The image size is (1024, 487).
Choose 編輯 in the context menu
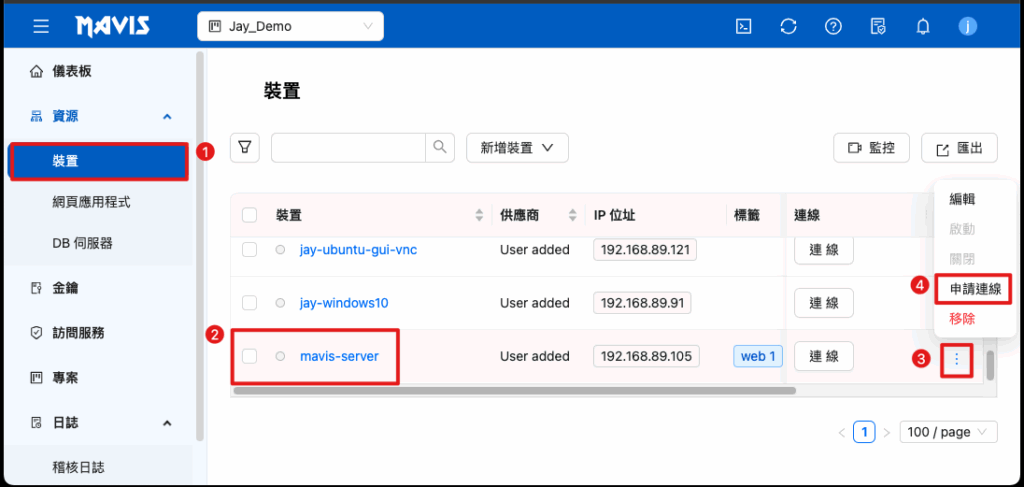point(962,199)
